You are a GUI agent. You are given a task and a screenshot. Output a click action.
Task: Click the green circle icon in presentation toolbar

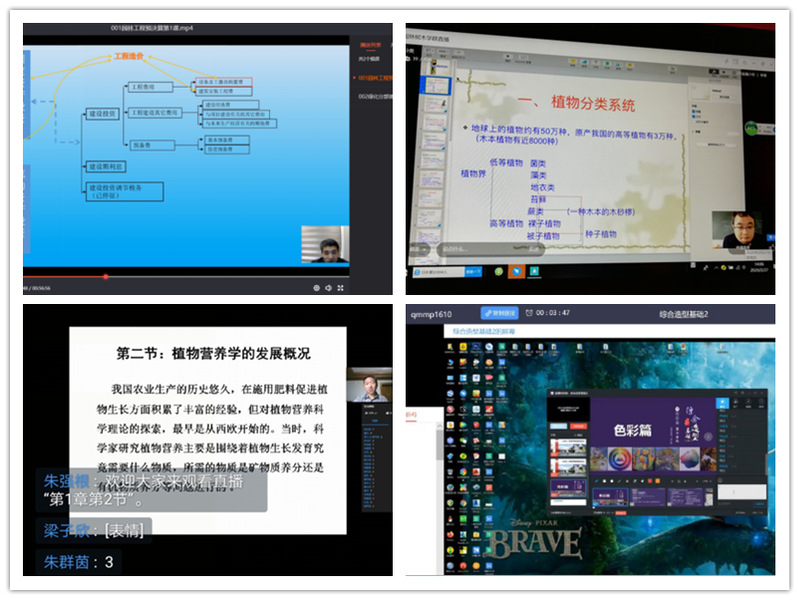tap(606, 64)
